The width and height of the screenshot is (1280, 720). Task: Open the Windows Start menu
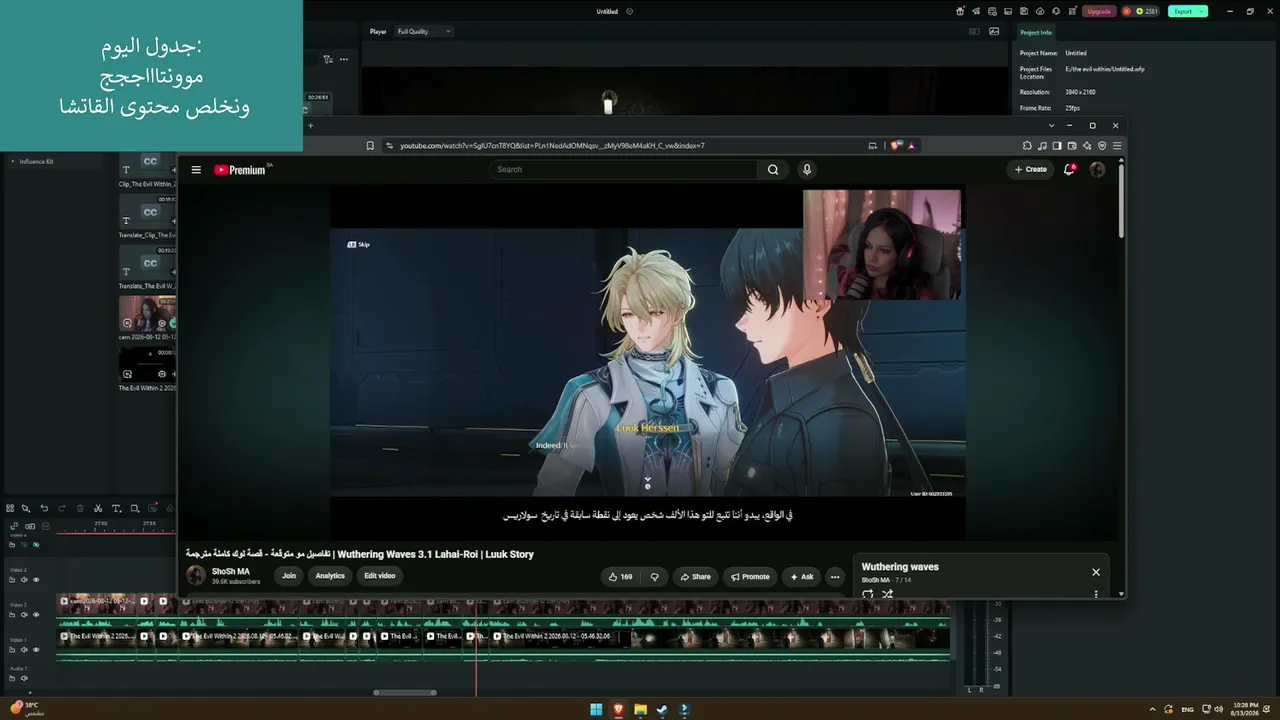(597, 710)
